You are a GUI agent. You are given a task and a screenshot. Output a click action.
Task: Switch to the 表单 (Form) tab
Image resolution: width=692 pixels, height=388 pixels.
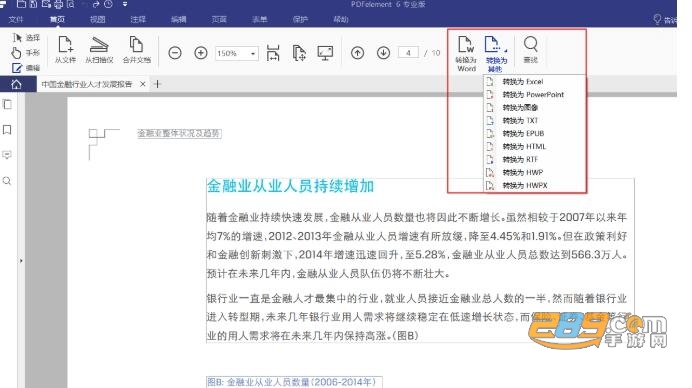click(260, 19)
